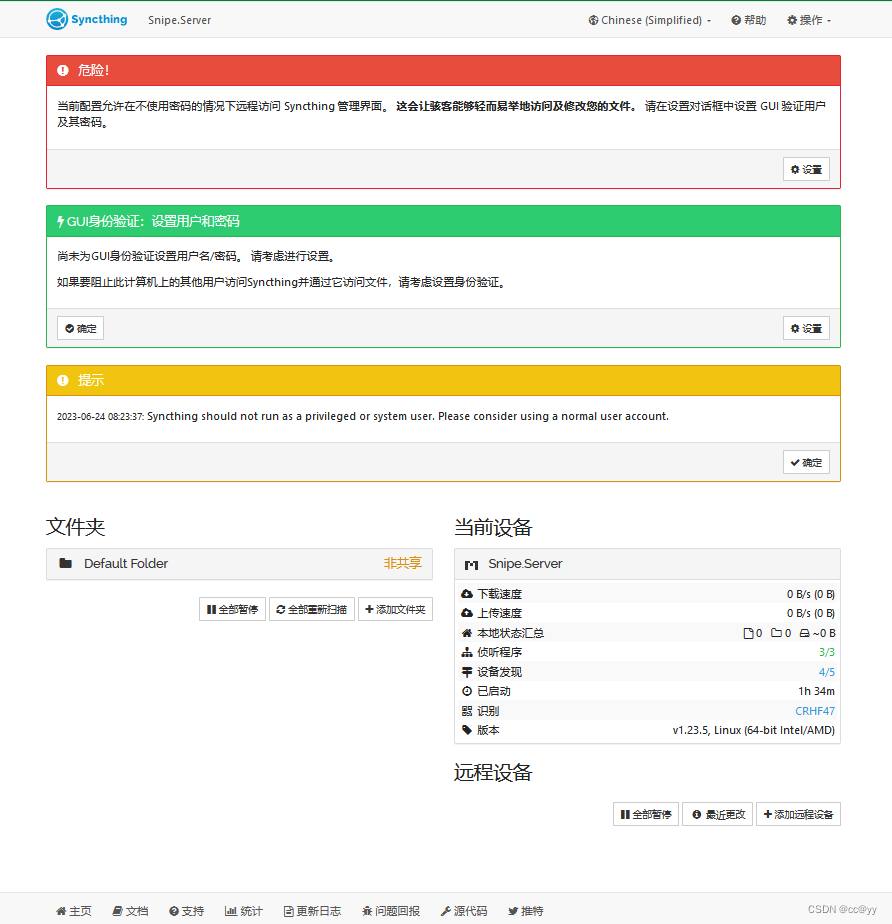
Task: Click 最近更改 recent changes button
Action: click(718, 814)
